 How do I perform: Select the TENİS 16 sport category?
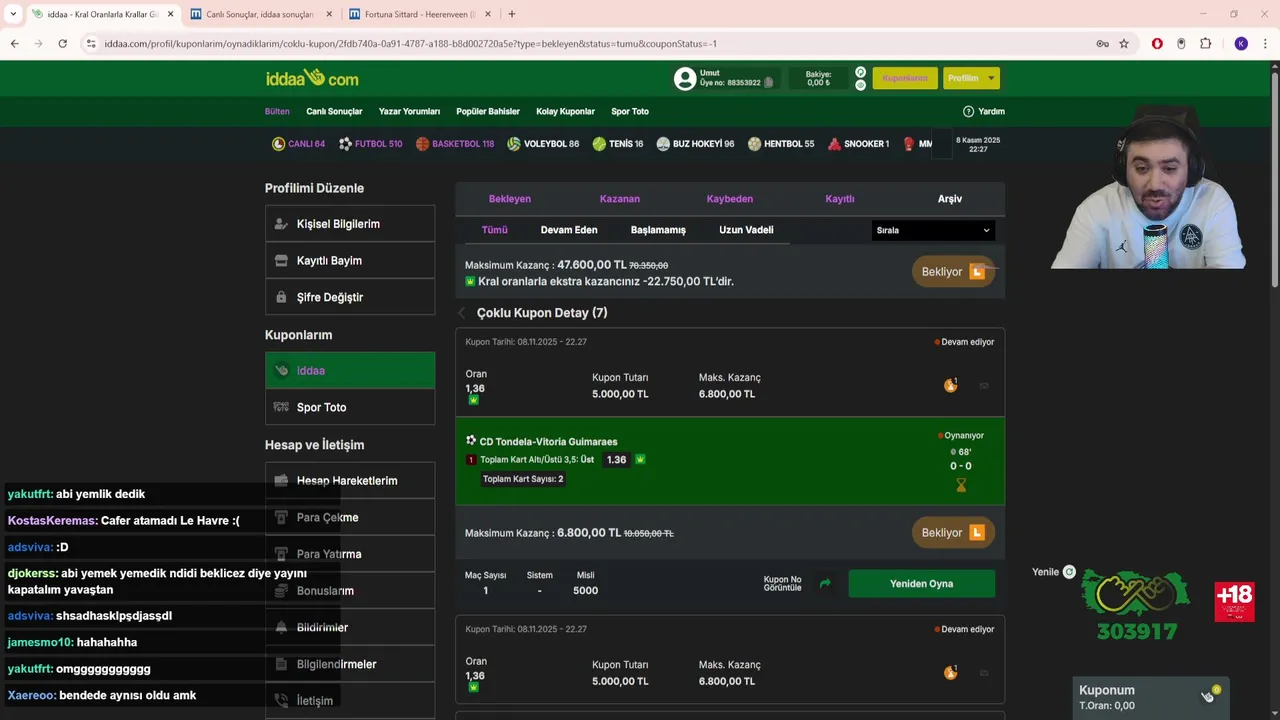[x=618, y=144]
